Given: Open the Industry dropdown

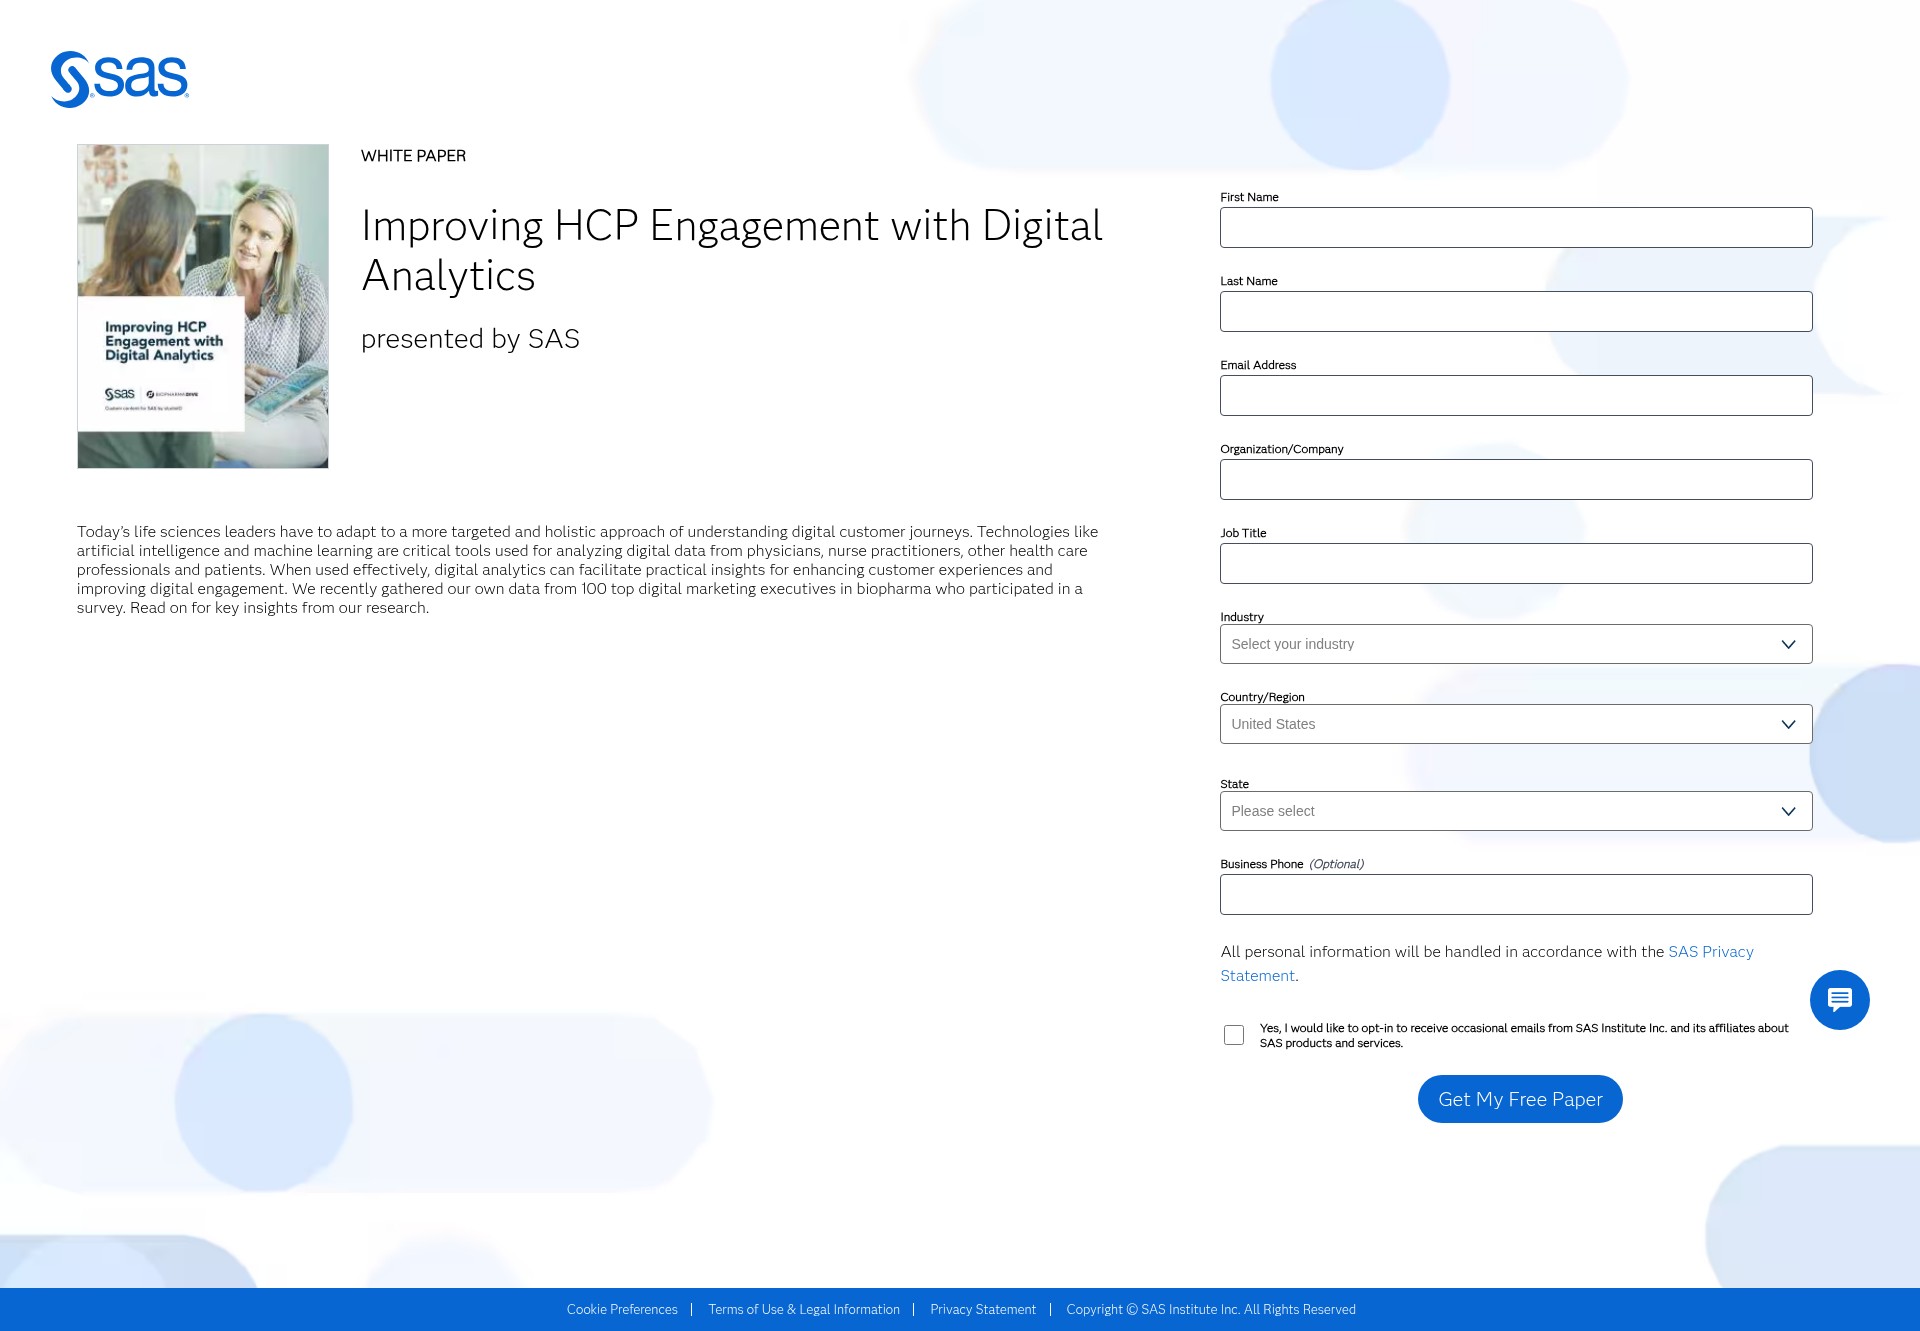Looking at the screenshot, I should pos(1516,644).
